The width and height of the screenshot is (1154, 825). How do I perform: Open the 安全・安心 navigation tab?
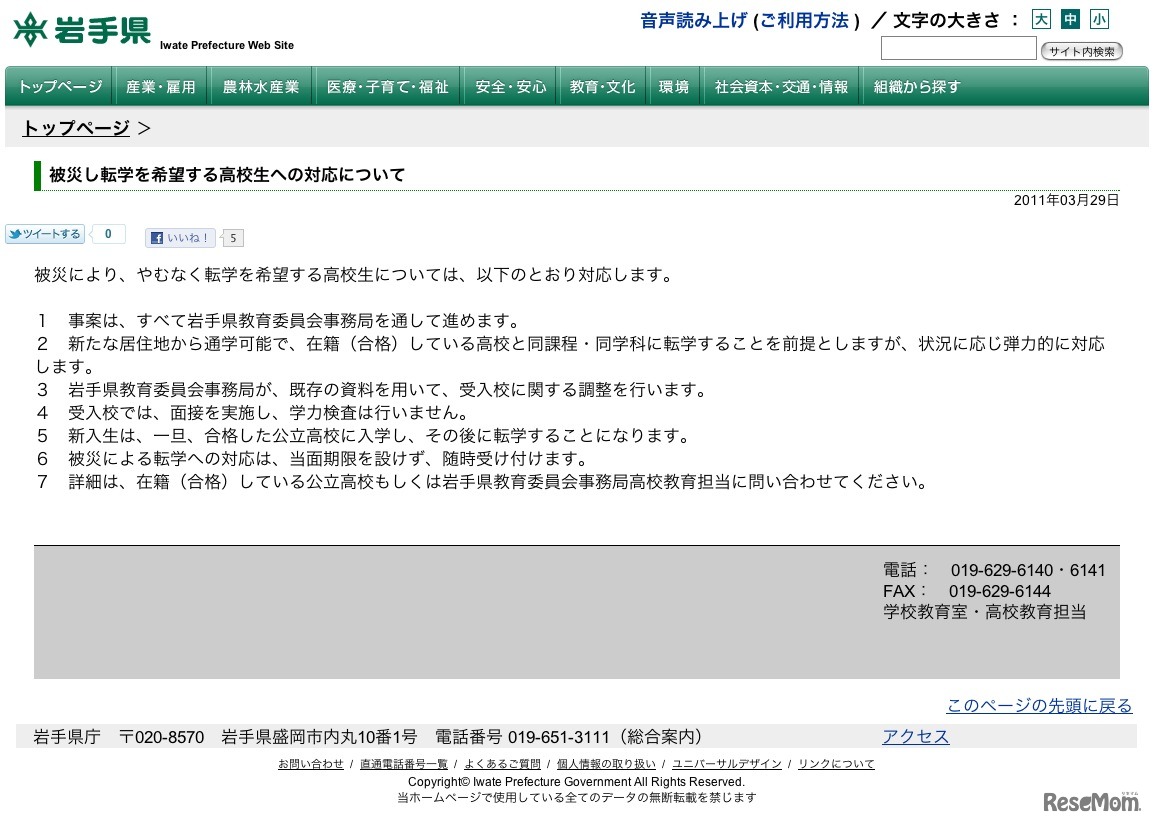pos(511,87)
